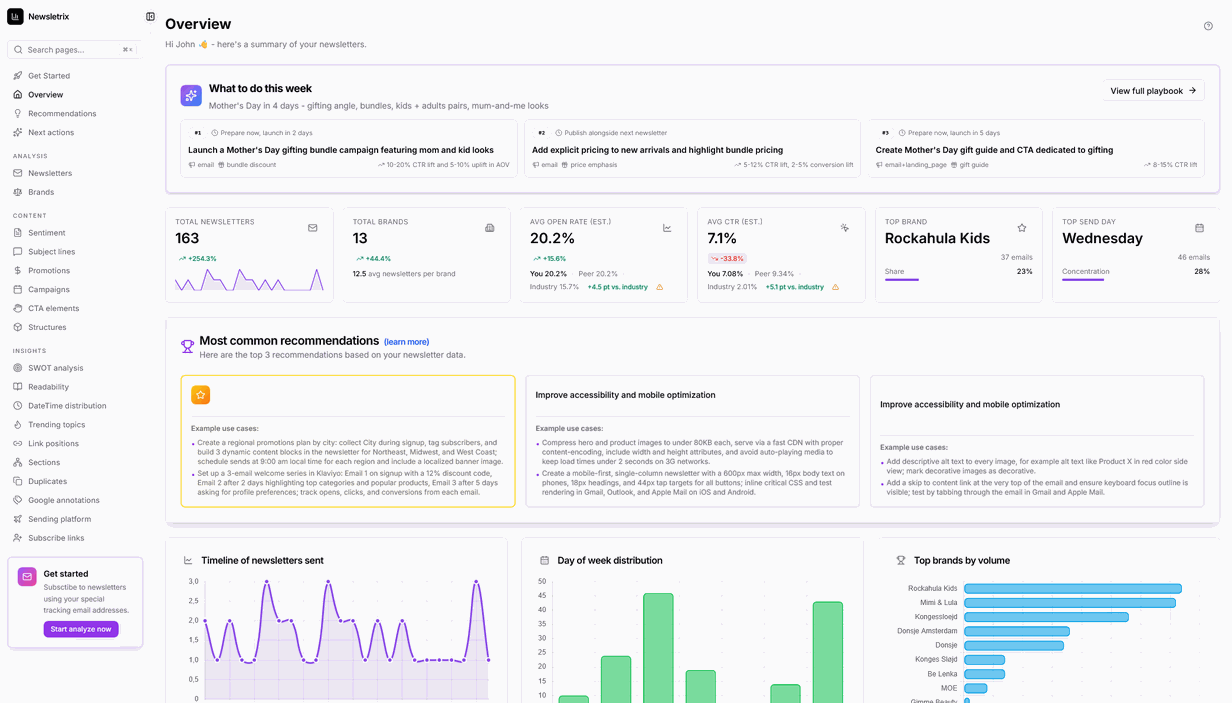Screen dimensions: 1232x703
Task: Go to Recommendations in sidebar
Action: click(62, 114)
